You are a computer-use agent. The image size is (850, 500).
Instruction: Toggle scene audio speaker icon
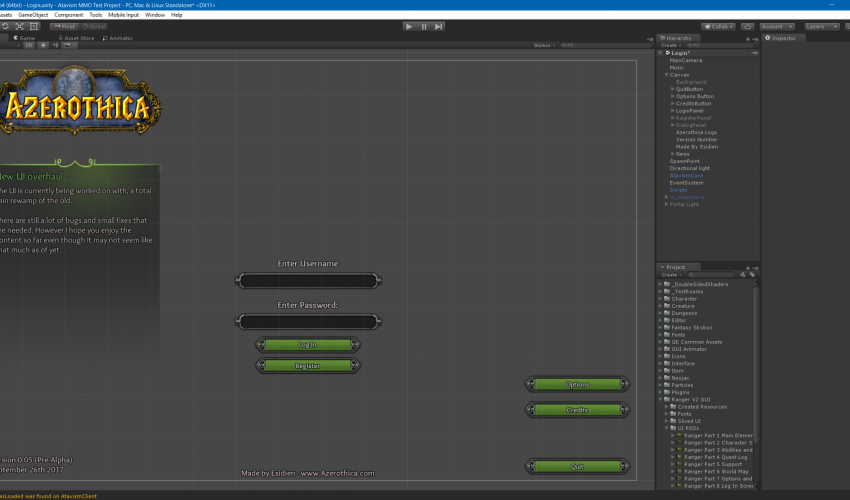coord(55,46)
